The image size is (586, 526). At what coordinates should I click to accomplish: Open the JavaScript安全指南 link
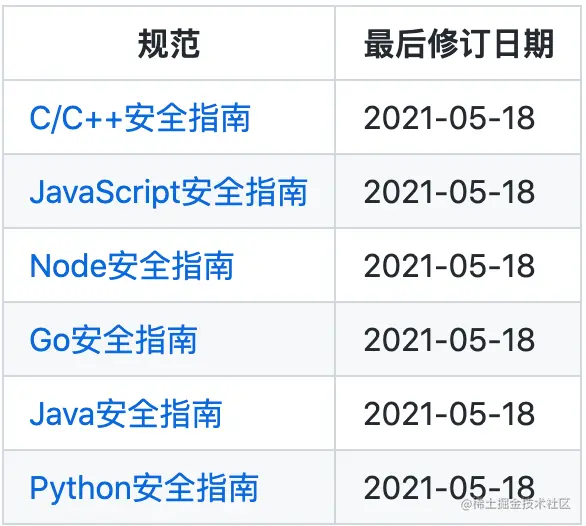[x=168, y=192]
